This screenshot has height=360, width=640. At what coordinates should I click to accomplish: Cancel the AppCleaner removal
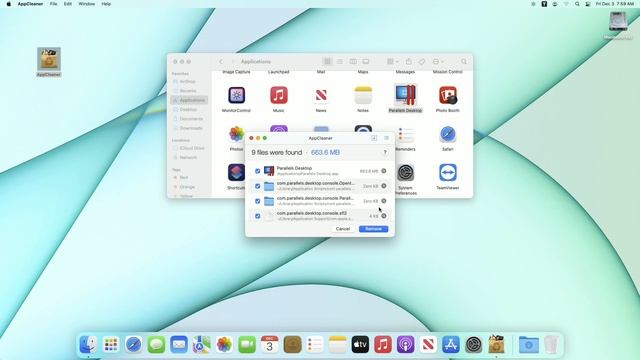343,229
